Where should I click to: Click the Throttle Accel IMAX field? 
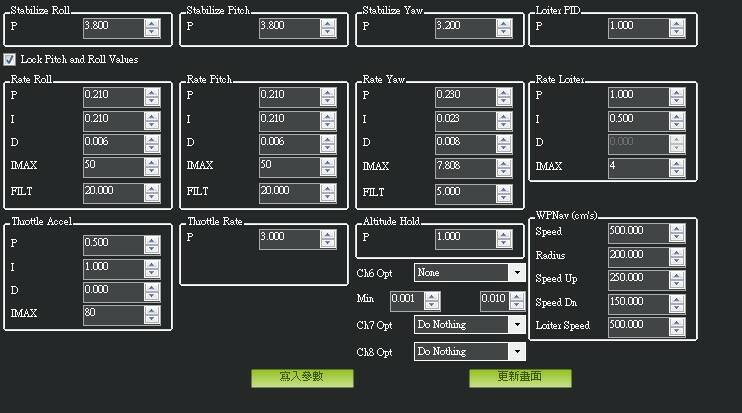click(x=110, y=314)
